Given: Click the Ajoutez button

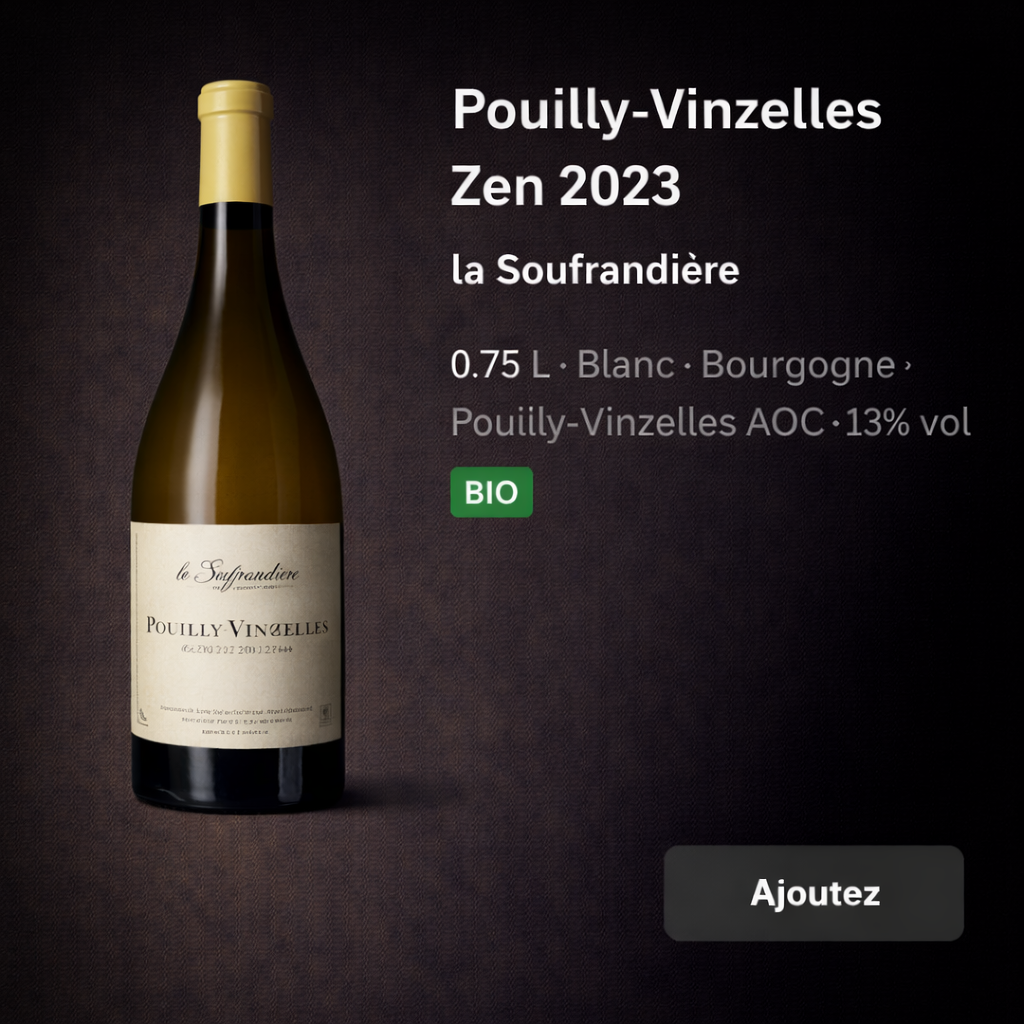Looking at the screenshot, I should point(813,893).
